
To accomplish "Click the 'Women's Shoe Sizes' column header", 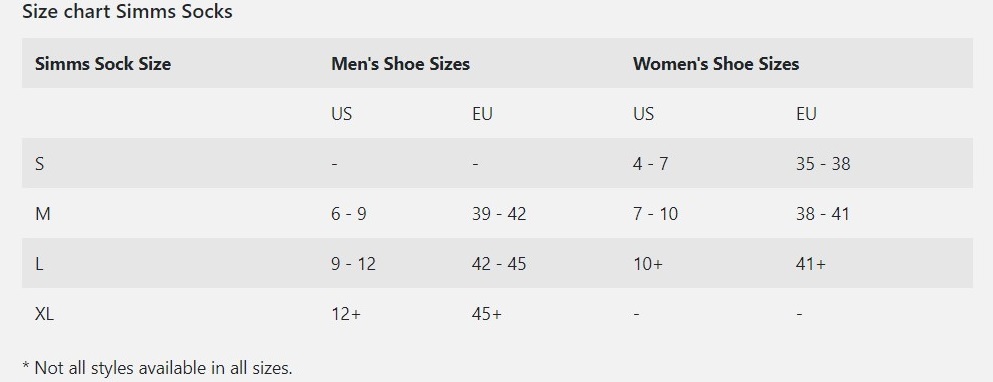I will point(716,64).
